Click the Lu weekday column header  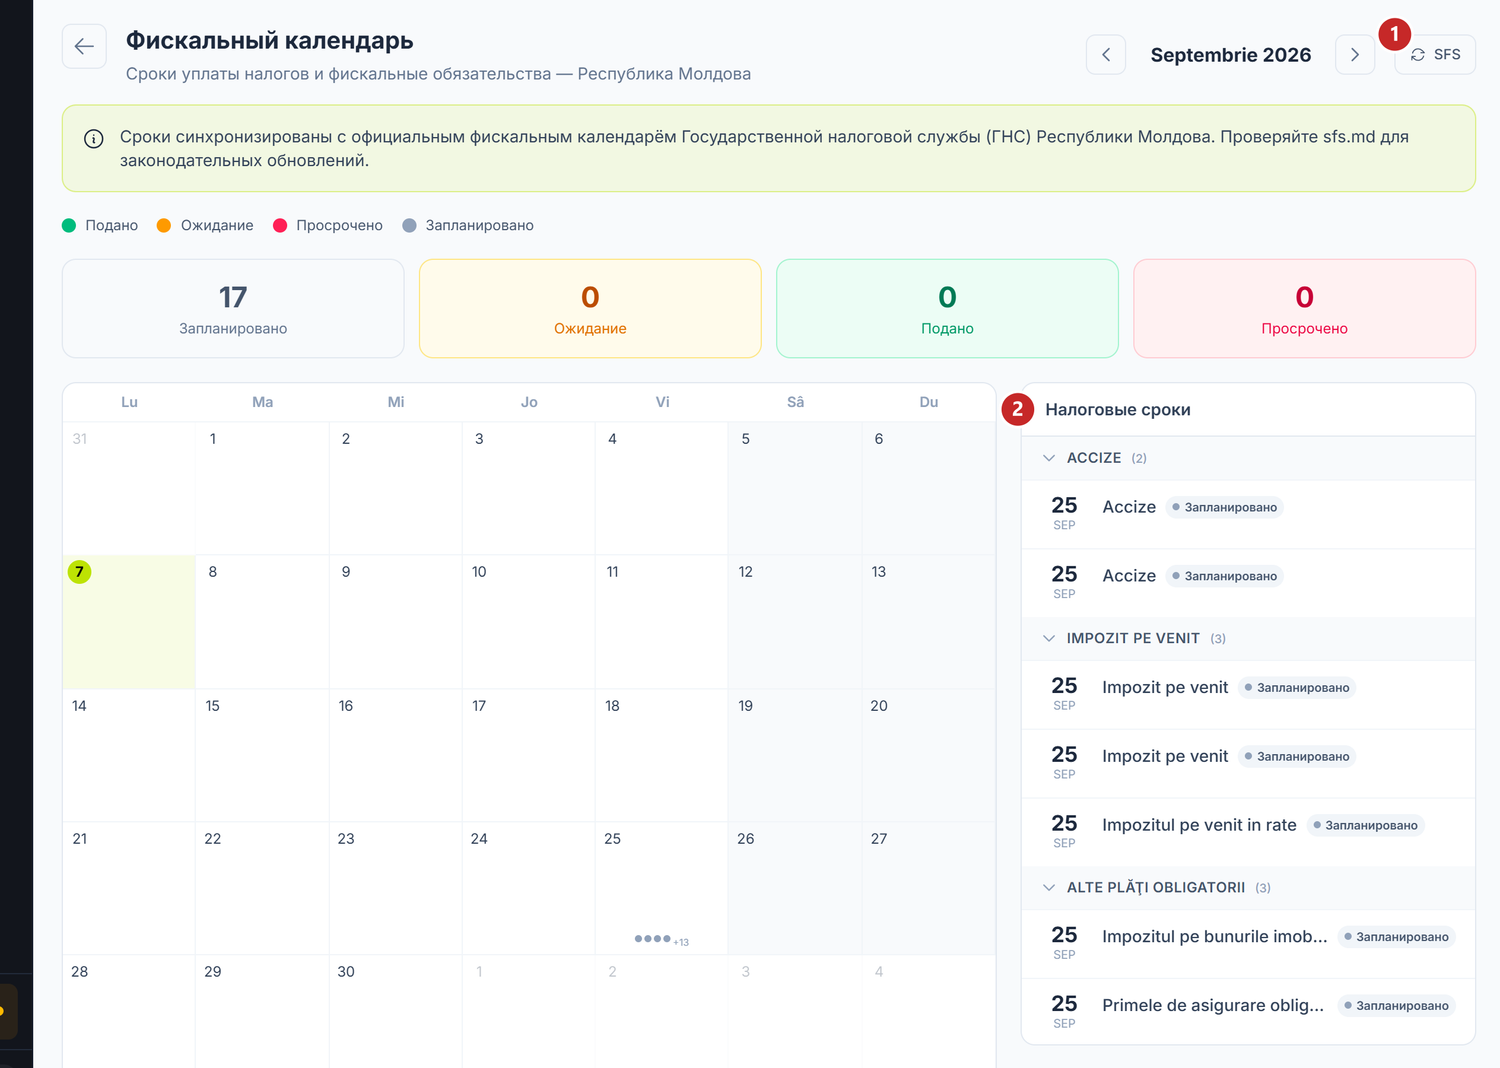[x=129, y=402]
